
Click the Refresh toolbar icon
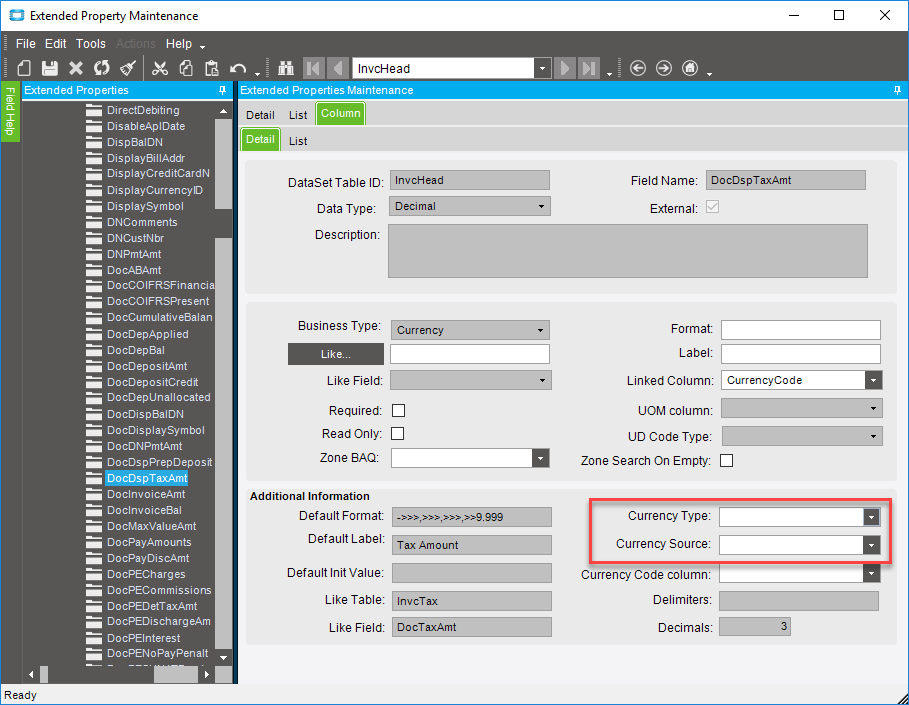[x=101, y=68]
